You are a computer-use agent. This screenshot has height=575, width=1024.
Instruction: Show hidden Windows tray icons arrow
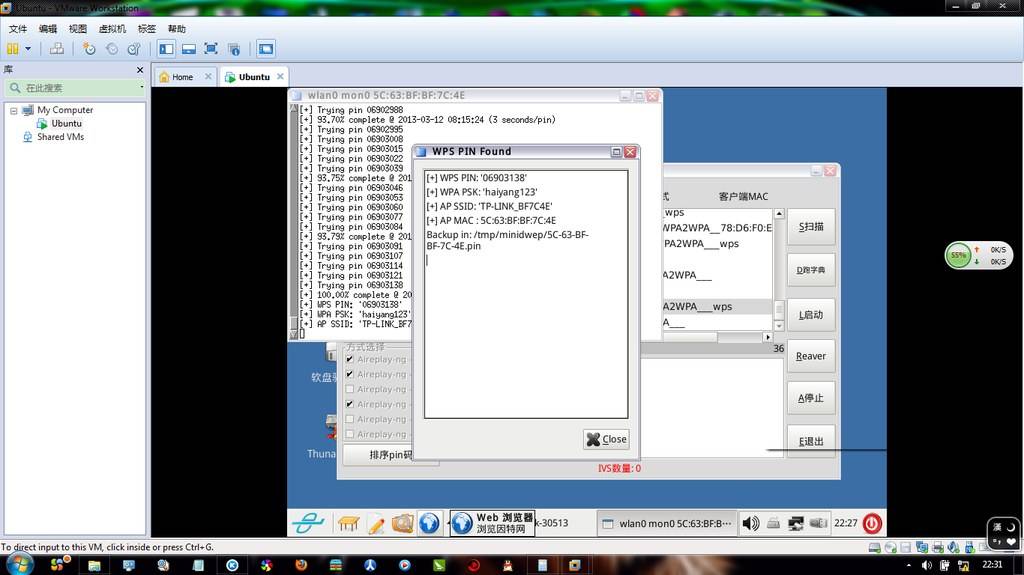909,565
